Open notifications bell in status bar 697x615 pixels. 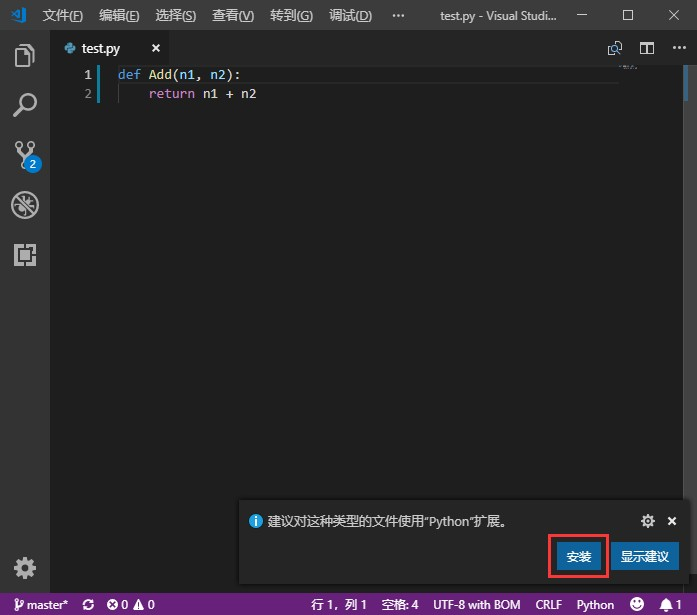click(x=670, y=604)
